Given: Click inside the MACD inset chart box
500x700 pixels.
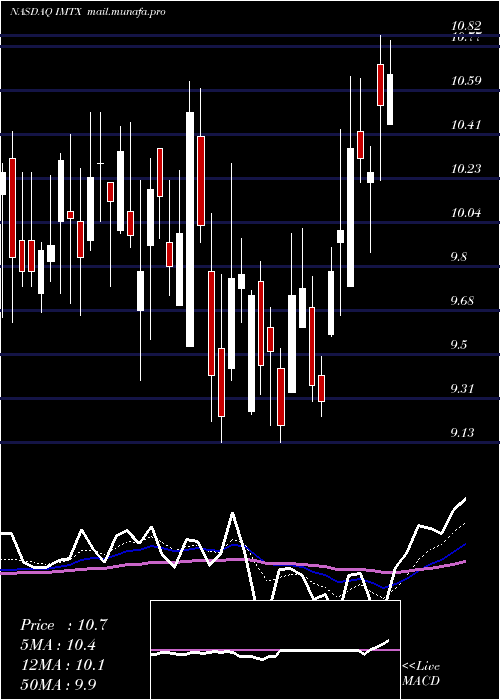Looking at the screenshot, I should click(275, 650).
